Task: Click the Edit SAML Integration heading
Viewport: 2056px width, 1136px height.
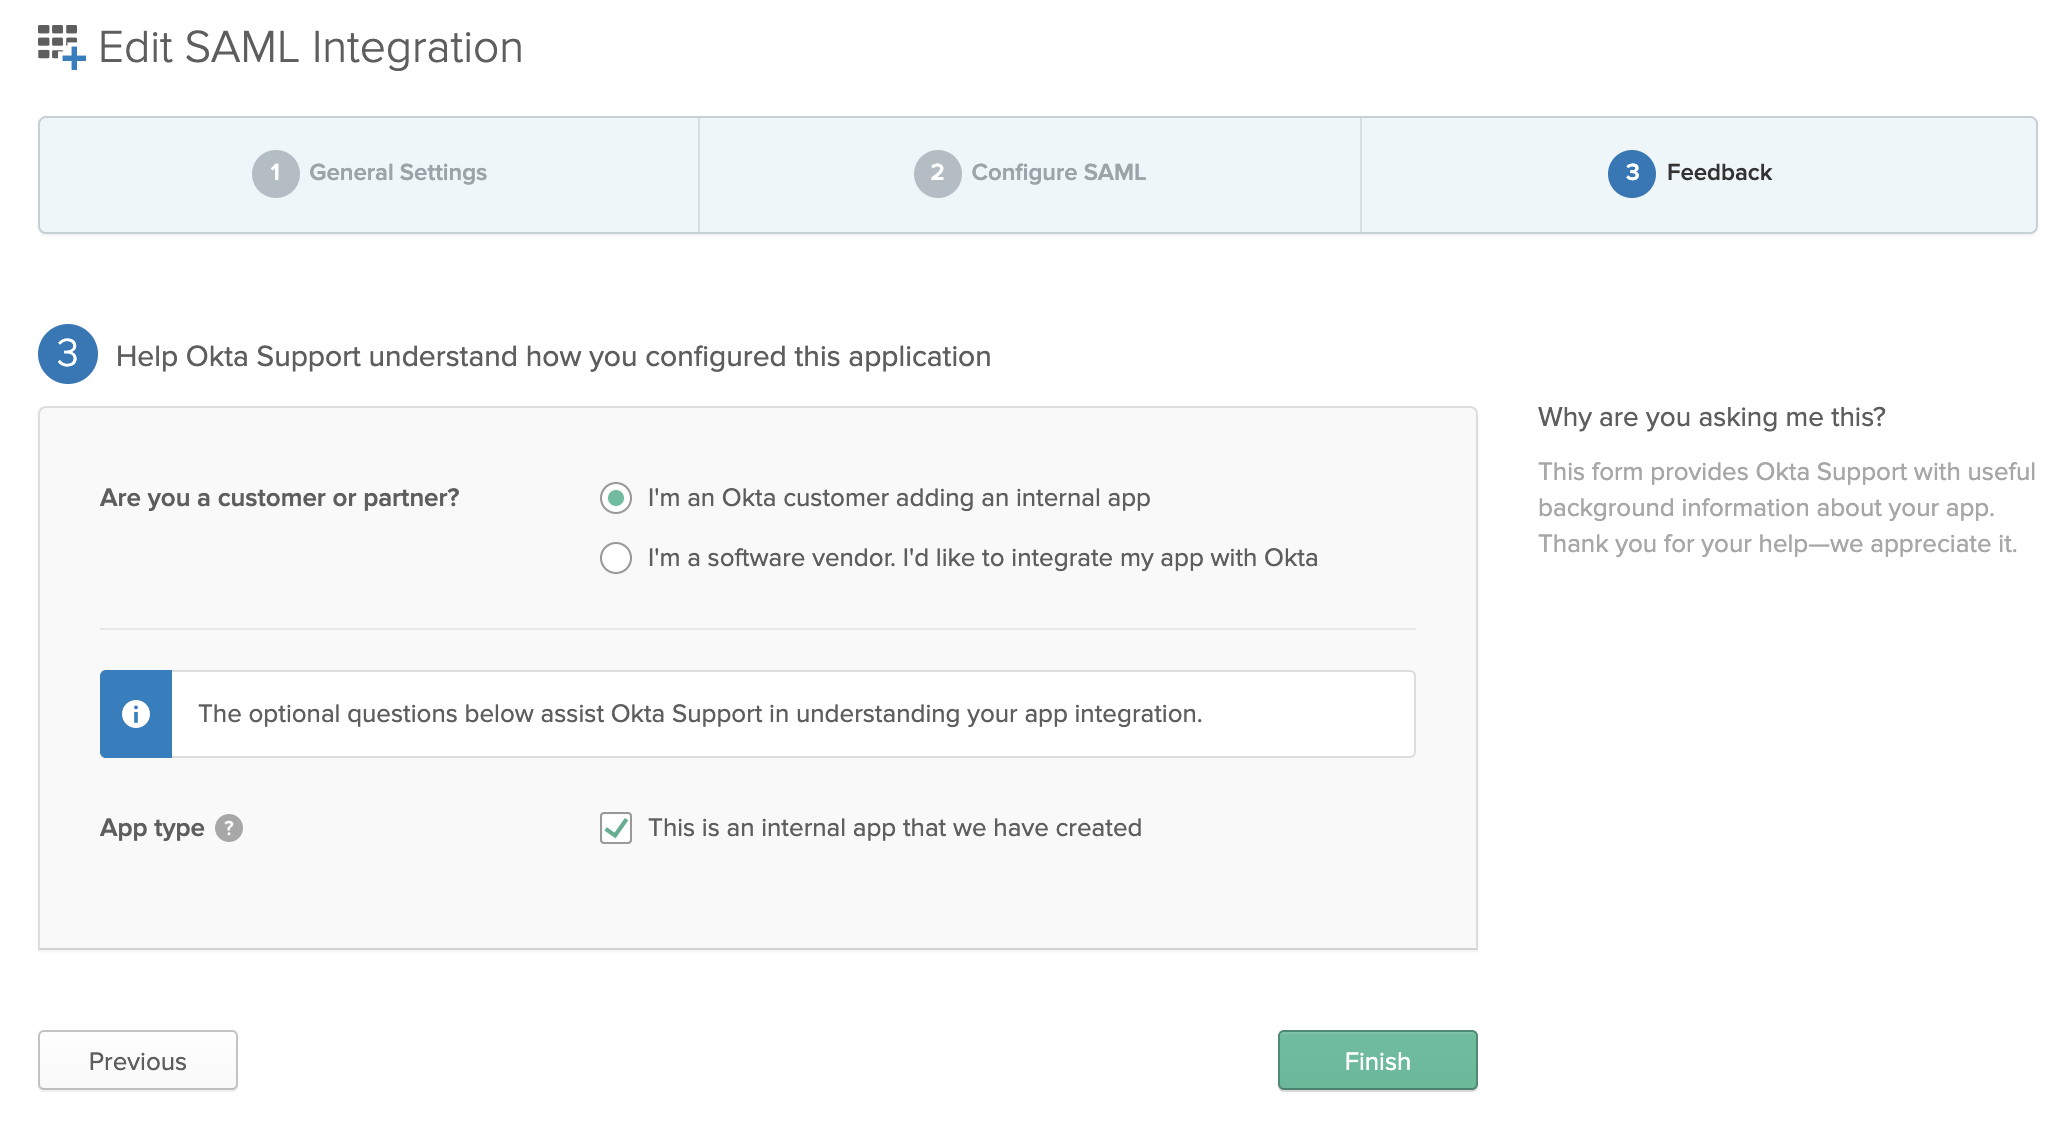Action: pyautogui.click(x=311, y=47)
